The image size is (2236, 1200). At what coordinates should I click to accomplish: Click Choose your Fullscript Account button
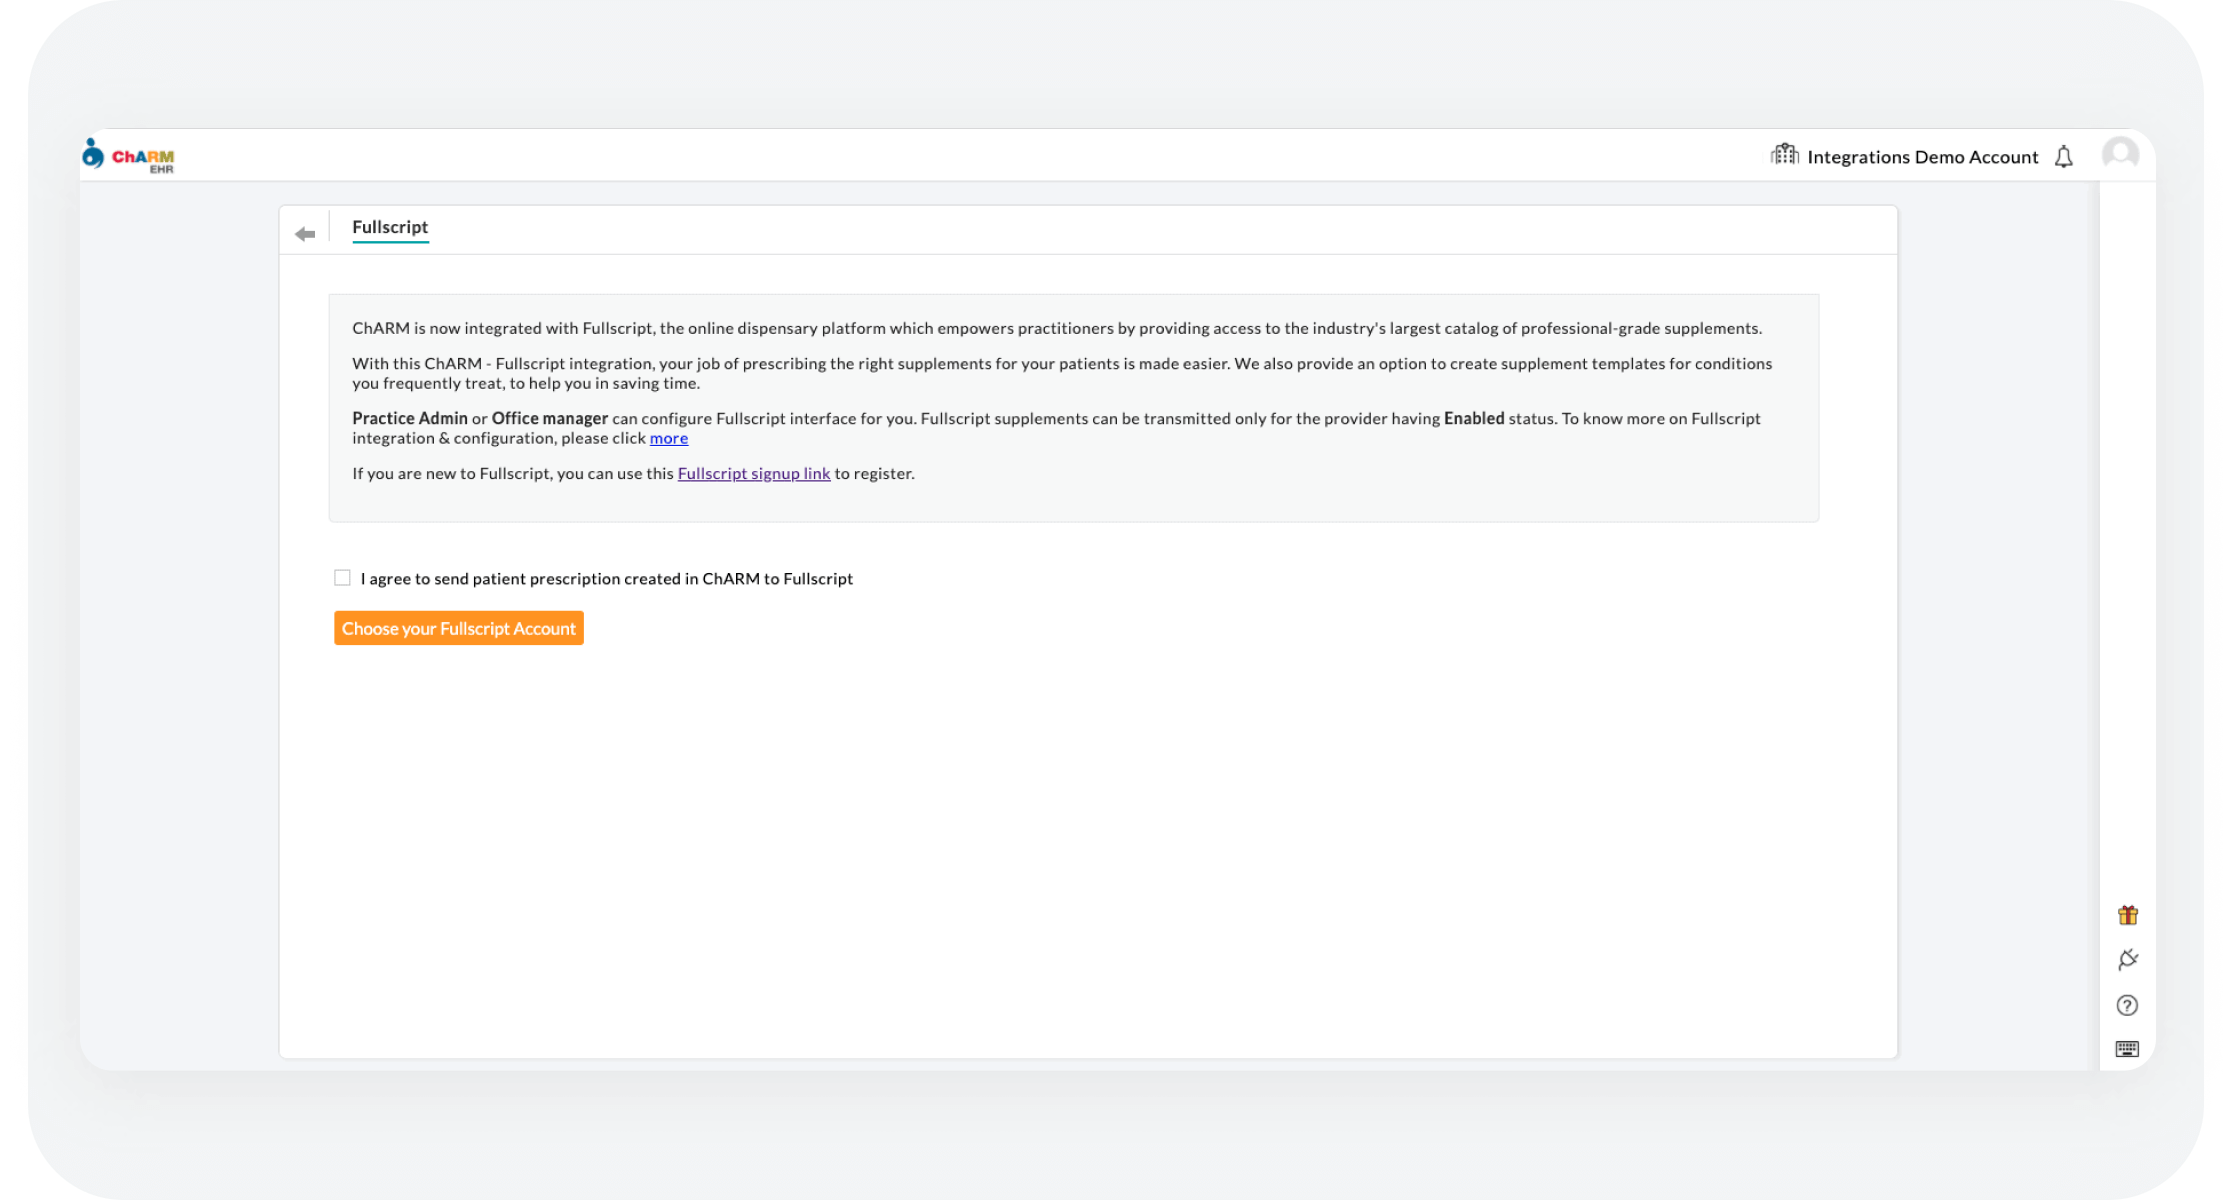point(459,628)
